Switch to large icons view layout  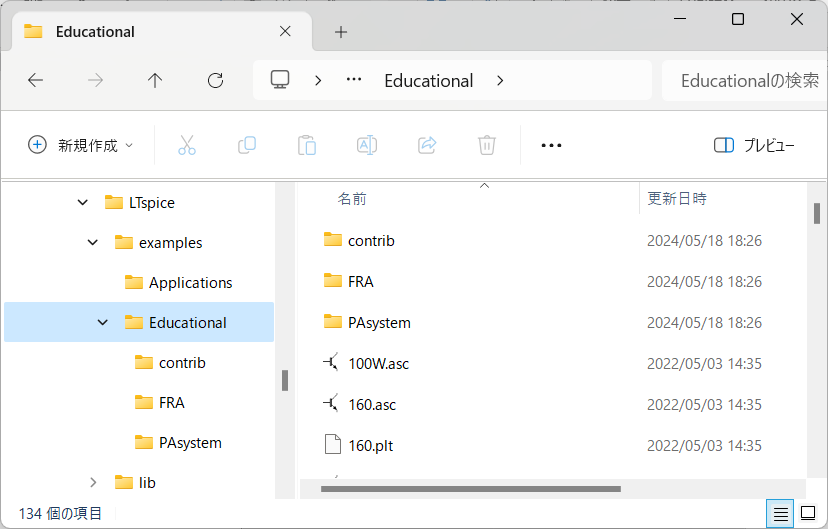point(808,513)
